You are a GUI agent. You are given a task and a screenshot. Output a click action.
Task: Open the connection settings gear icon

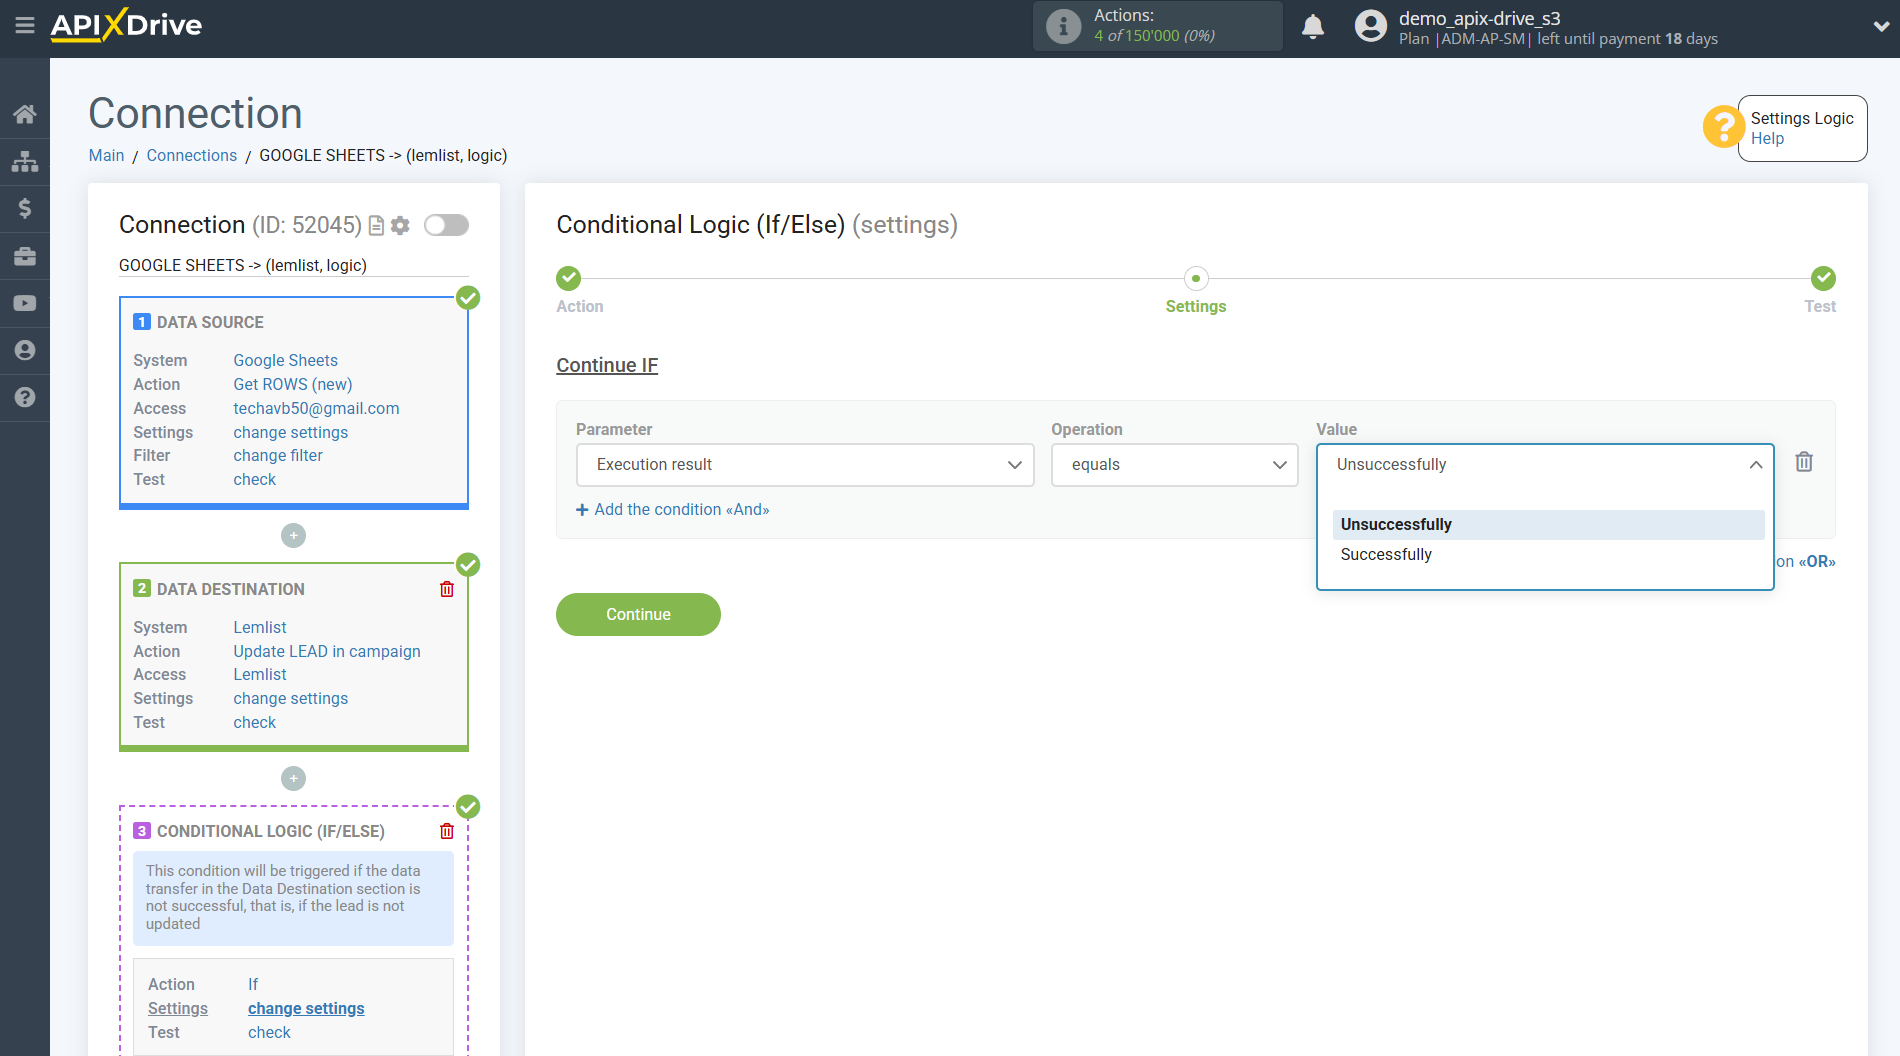click(400, 226)
